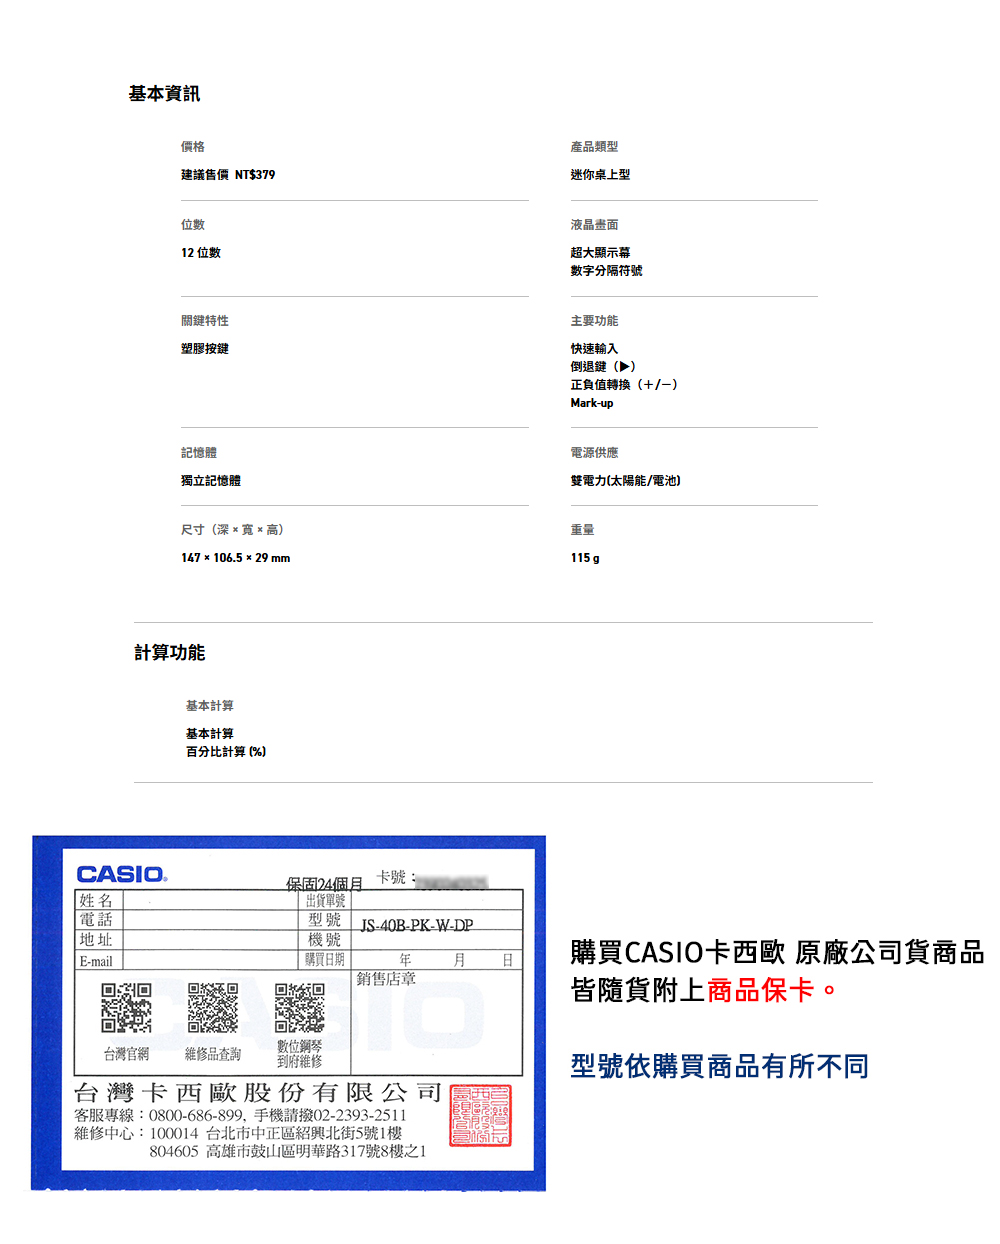Click the 電源供應 label
The height and width of the screenshot is (1244, 1000).
click(594, 453)
